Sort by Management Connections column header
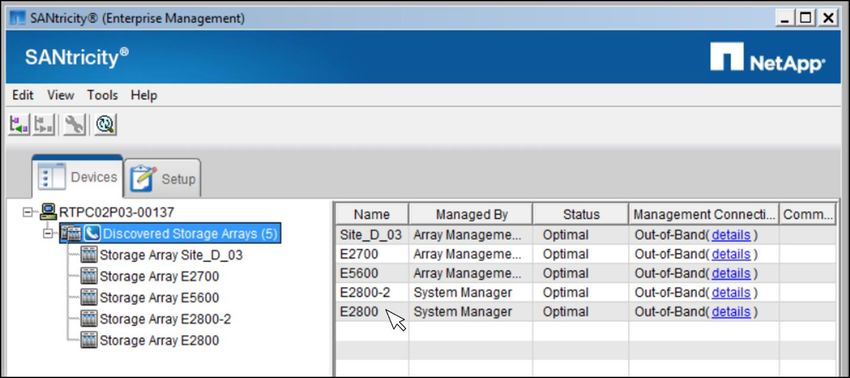Viewport: 850px width, 378px height. 704,214
